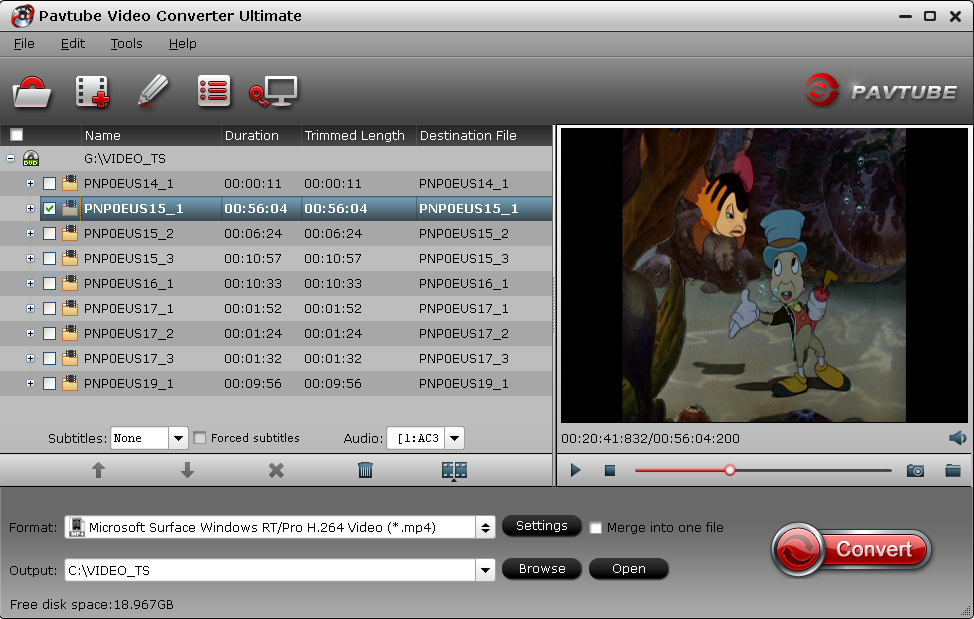Open the Tools menu
The image size is (974, 619).
[126, 43]
